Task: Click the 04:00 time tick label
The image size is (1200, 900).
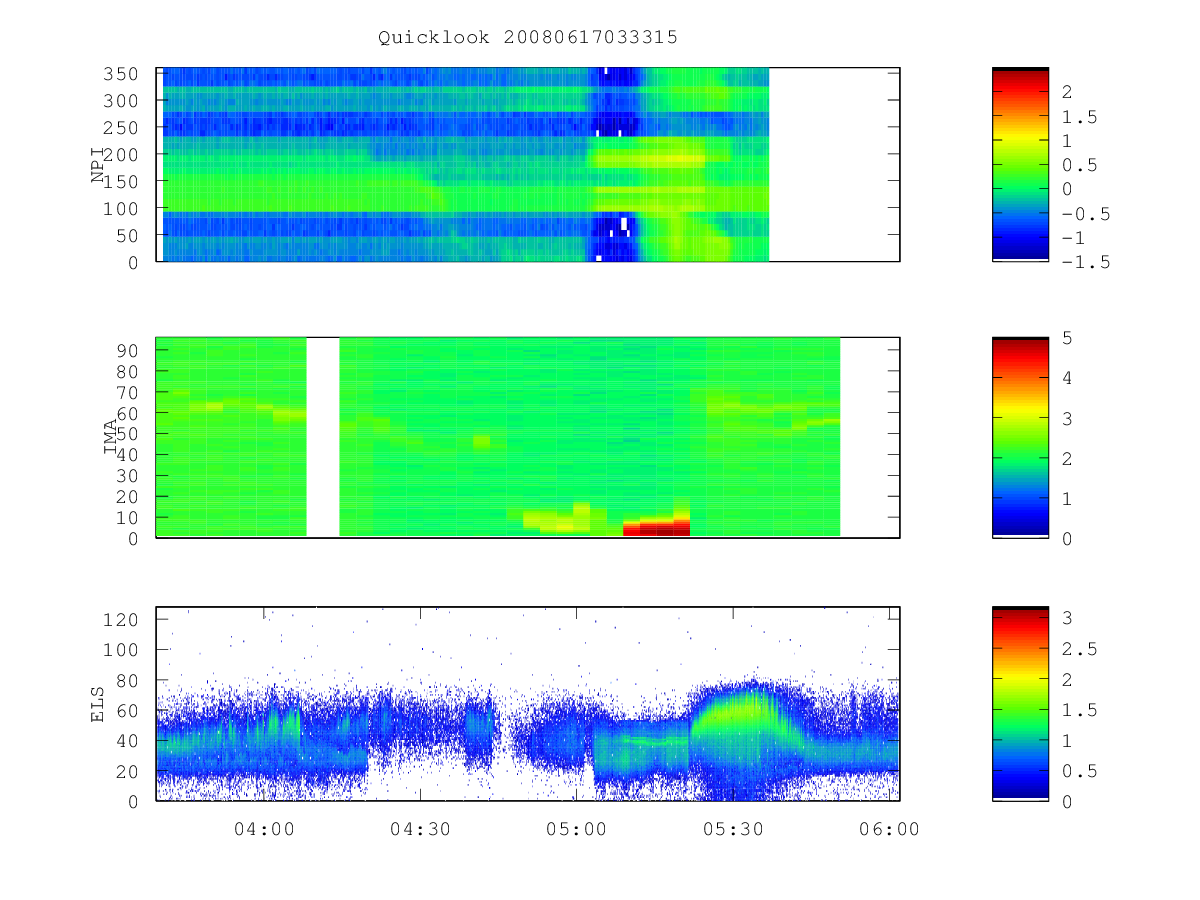Action: pos(264,828)
